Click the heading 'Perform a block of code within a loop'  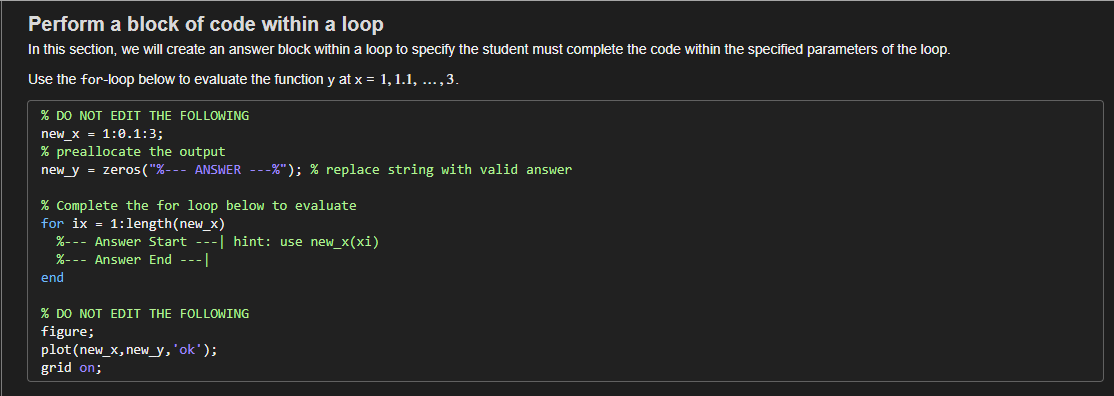click(x=205, y=24)
